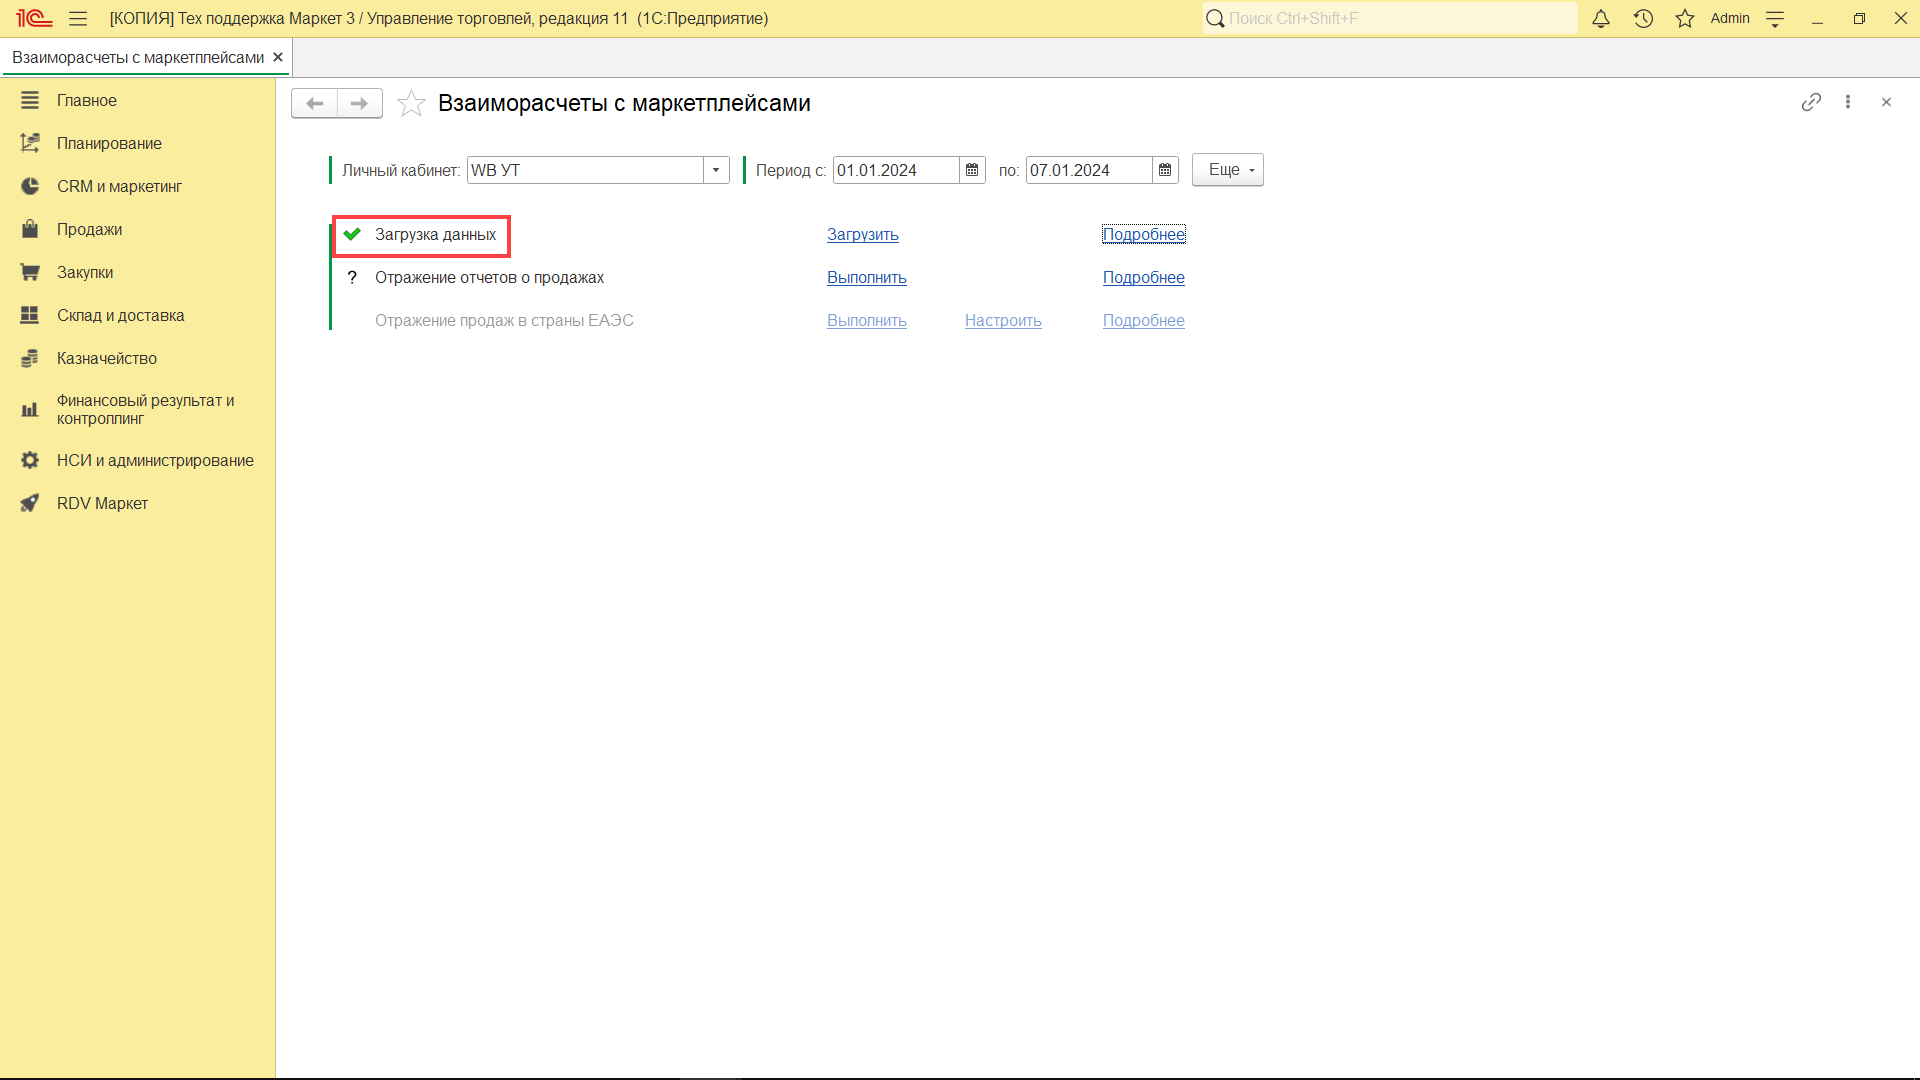
Task: Open Продажи section in sidebar
Action: [89, 229]
